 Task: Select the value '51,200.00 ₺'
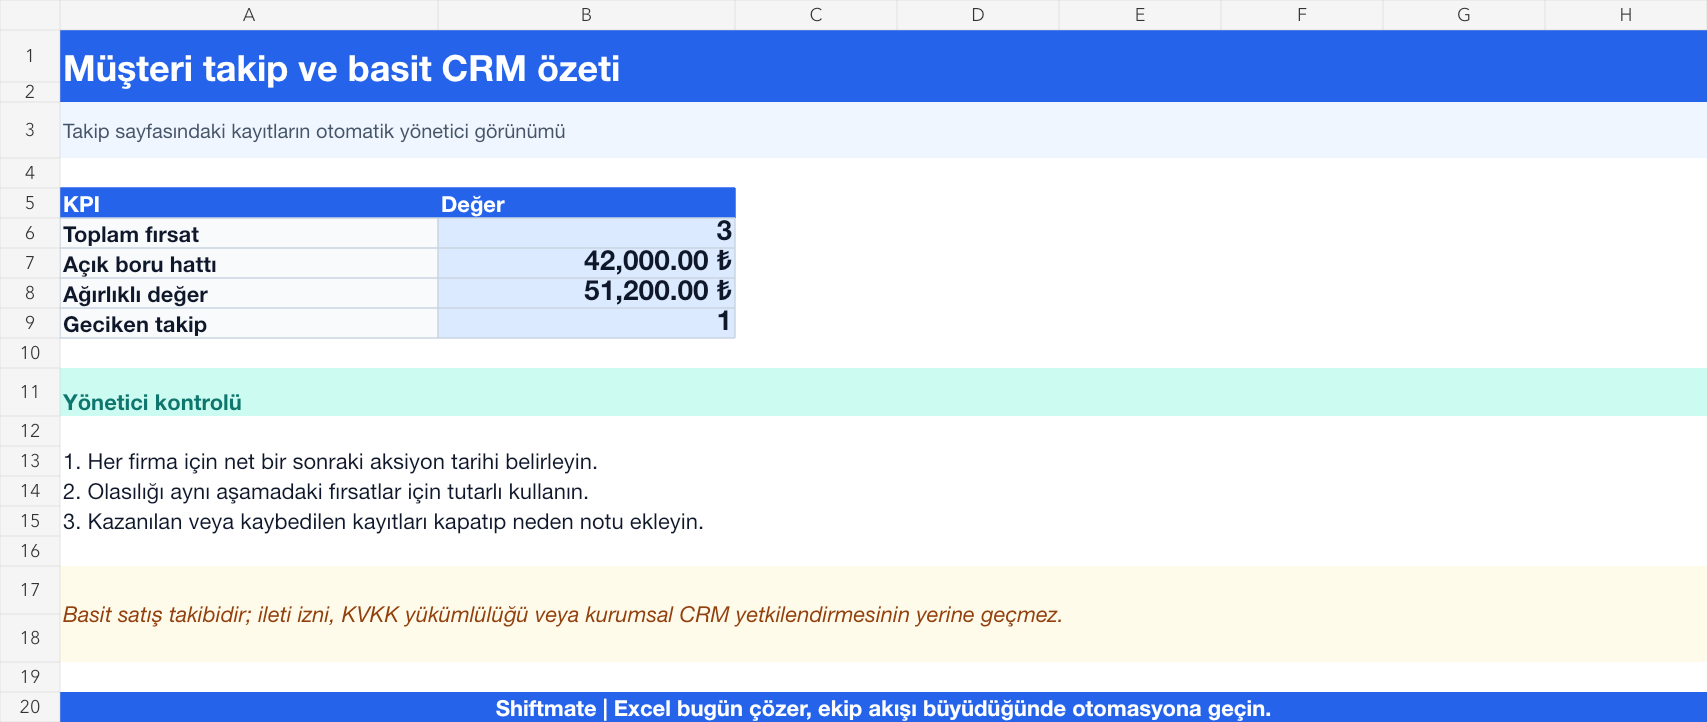[587, 293]
